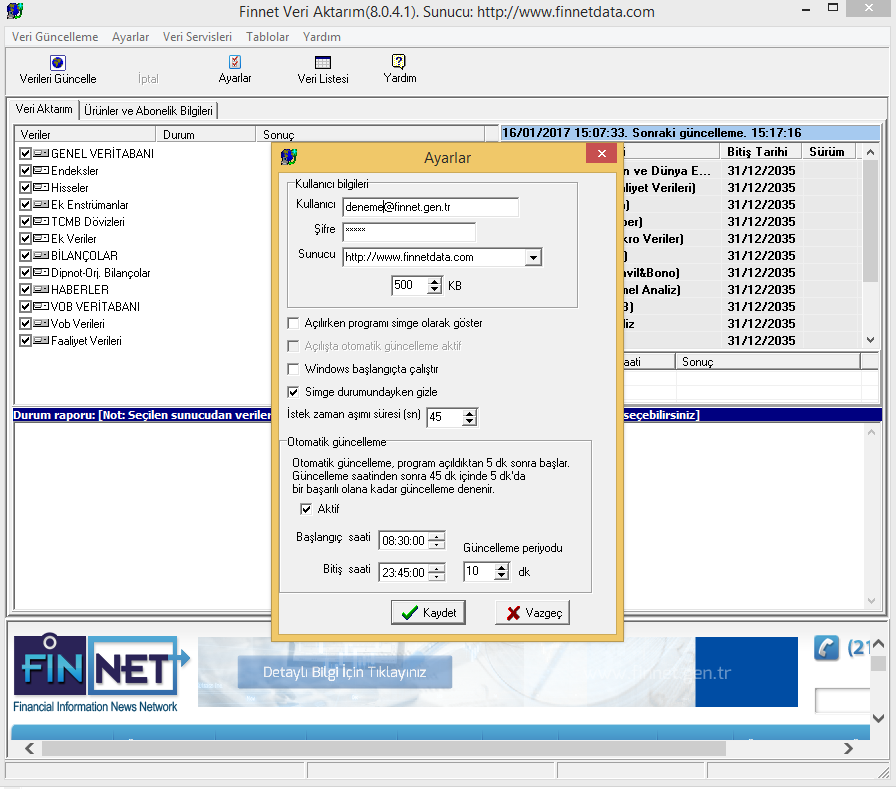Cancel with the Vazgeç button

(532, 612)
